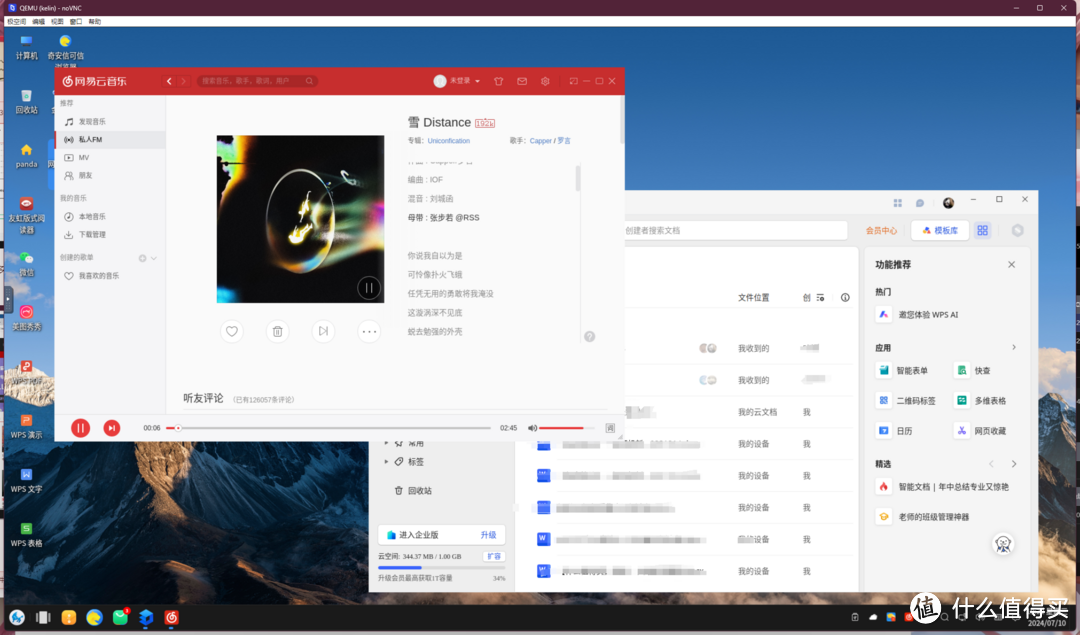This screenshot has height=635, width=1080.
Task: Open 下载管理 download manager
Action: click(91, 235)
